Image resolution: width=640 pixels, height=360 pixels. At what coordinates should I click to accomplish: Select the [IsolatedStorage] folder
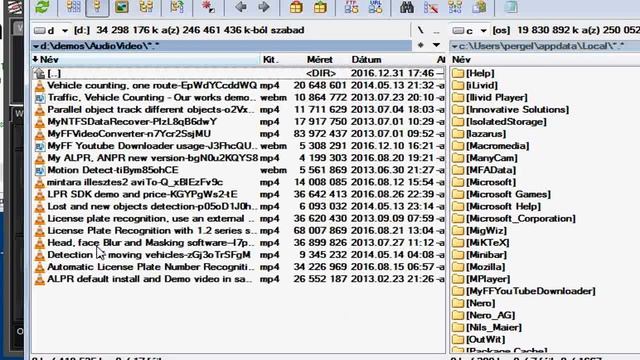[x=506, y=122]
